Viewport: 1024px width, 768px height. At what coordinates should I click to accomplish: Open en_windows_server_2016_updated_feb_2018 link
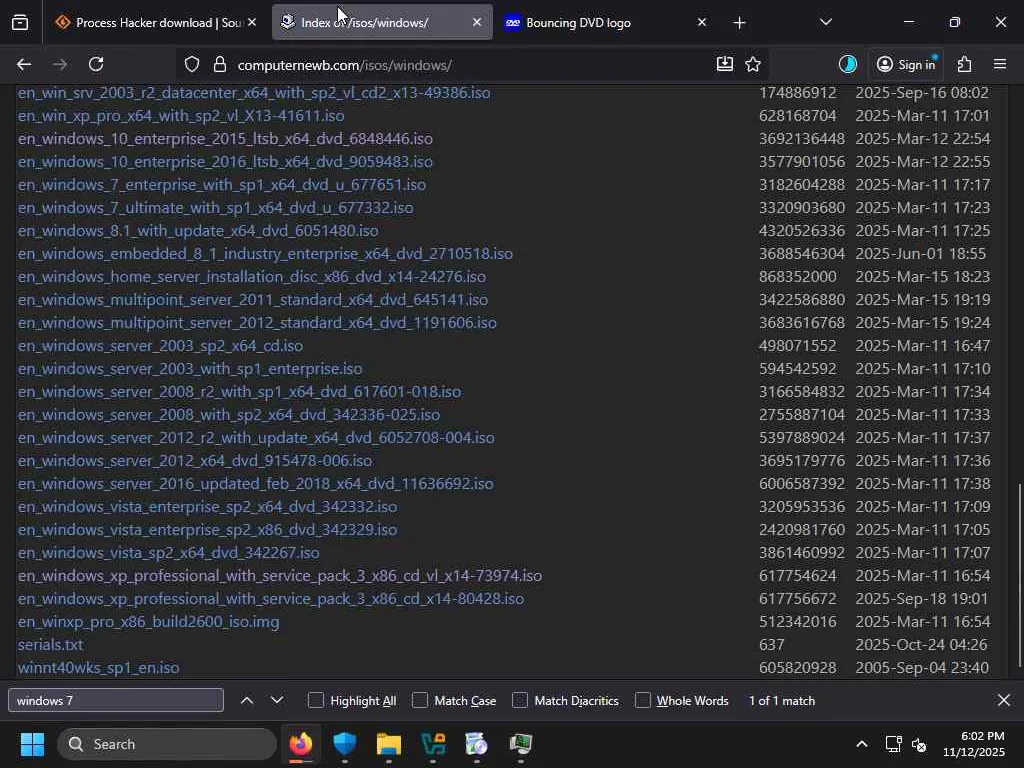[255, 484]
